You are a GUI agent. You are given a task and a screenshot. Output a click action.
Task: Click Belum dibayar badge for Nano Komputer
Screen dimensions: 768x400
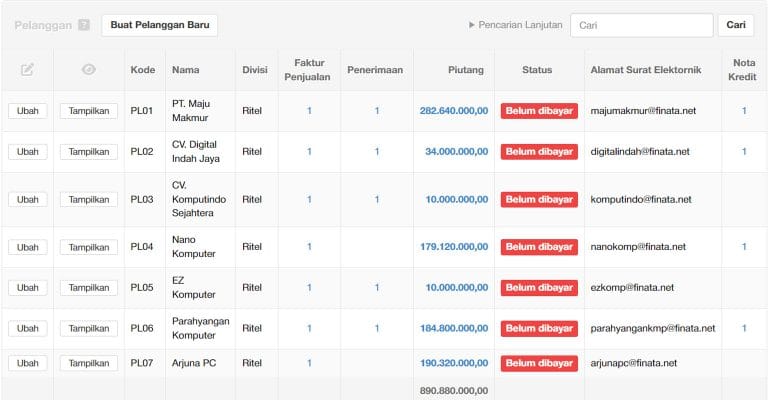pyautogui.click(x=539, y=247)
